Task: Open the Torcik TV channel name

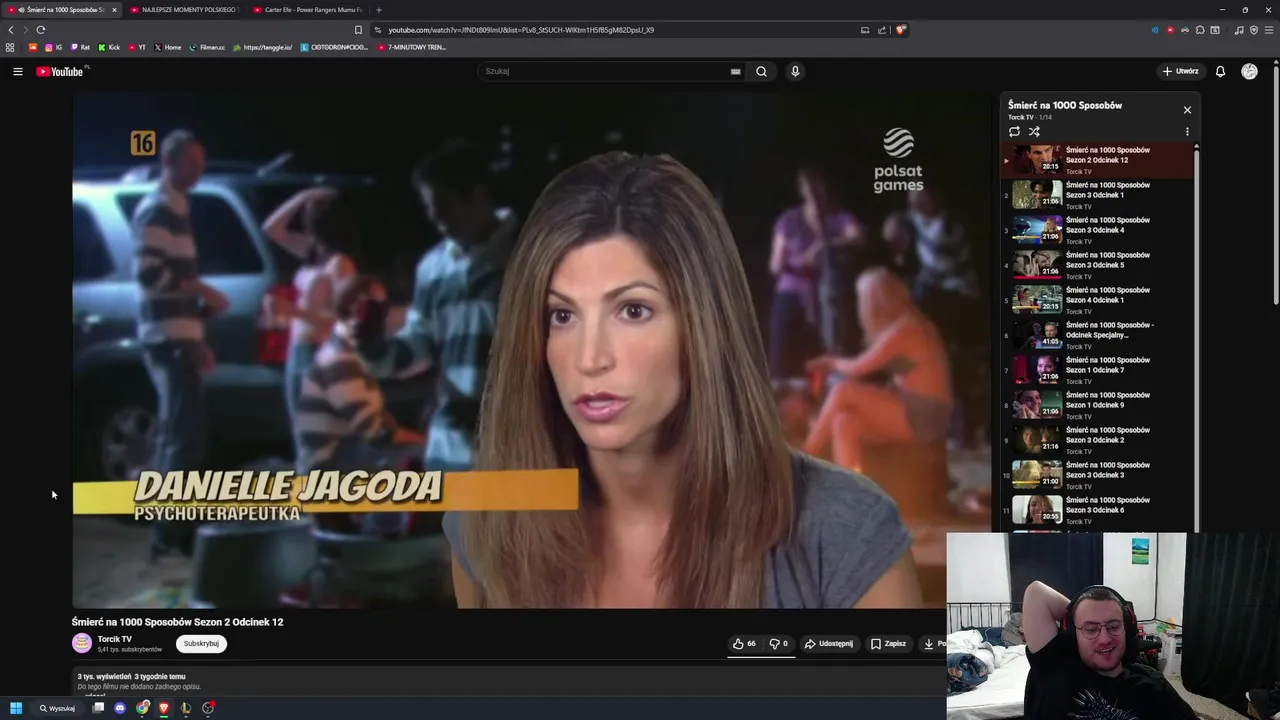Action: click(x=114, y=639)
